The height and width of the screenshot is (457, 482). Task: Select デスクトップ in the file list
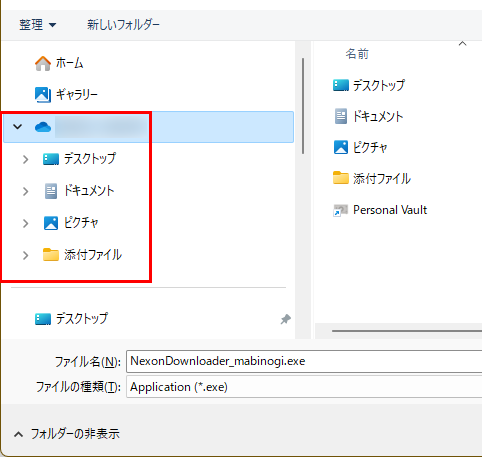pos(379,85)
